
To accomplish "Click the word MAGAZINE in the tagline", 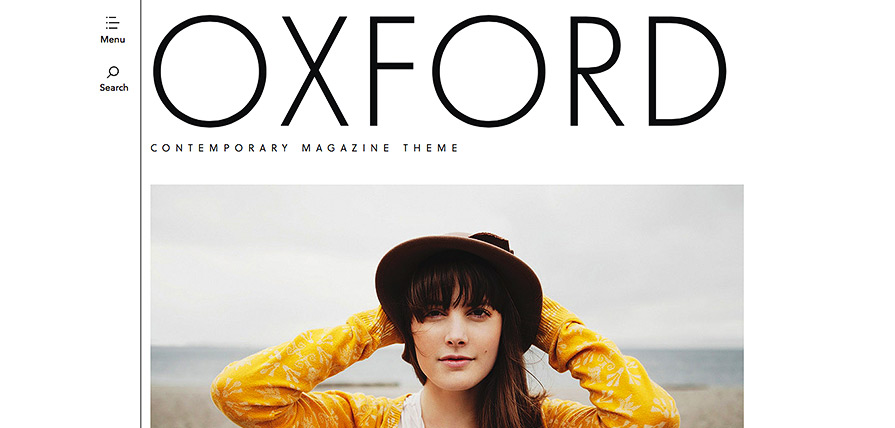I will coord(346,148).
